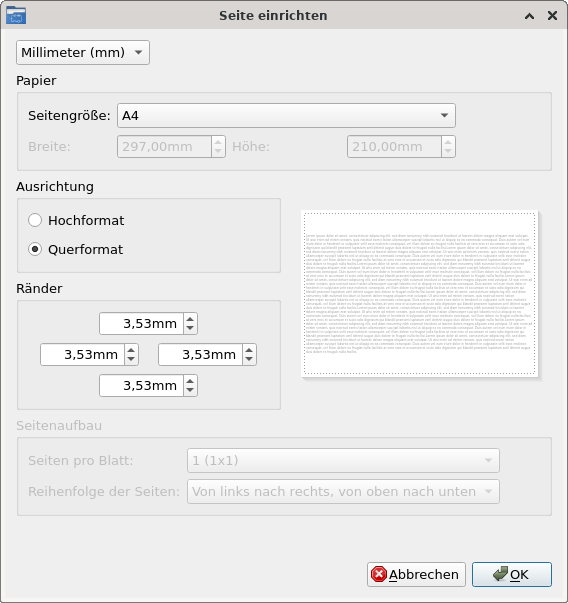The width and height of the screenshot is (568, 603).
Task: Increase the right margin with the up arrow
Action: click(249, 350)
